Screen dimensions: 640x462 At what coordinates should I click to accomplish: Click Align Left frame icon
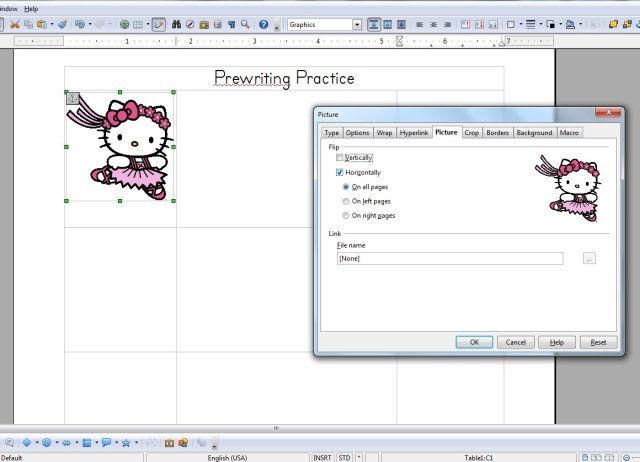click(x=420, y=24)
